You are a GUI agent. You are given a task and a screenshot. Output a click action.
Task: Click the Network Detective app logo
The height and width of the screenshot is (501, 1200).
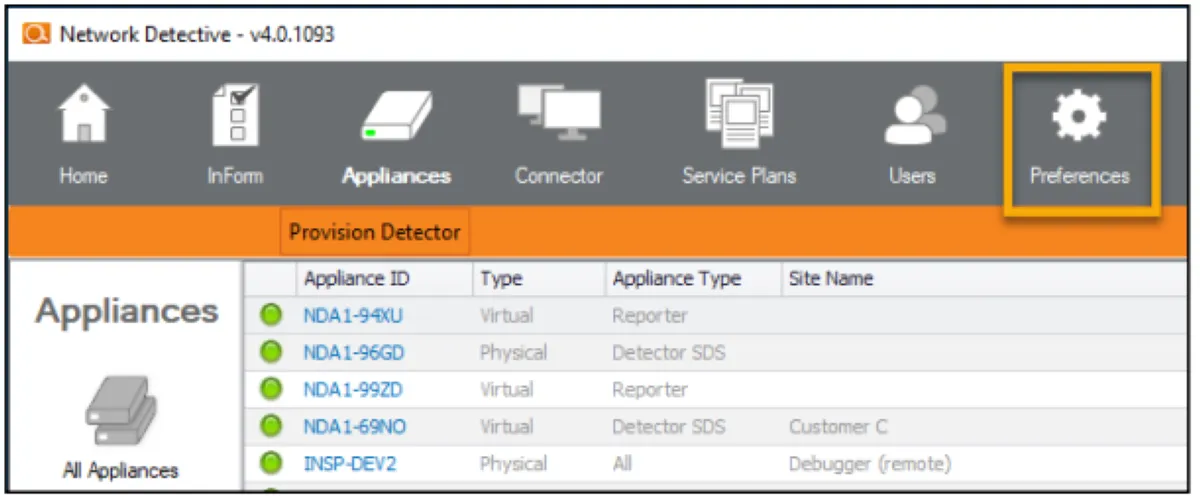point(36,34)
